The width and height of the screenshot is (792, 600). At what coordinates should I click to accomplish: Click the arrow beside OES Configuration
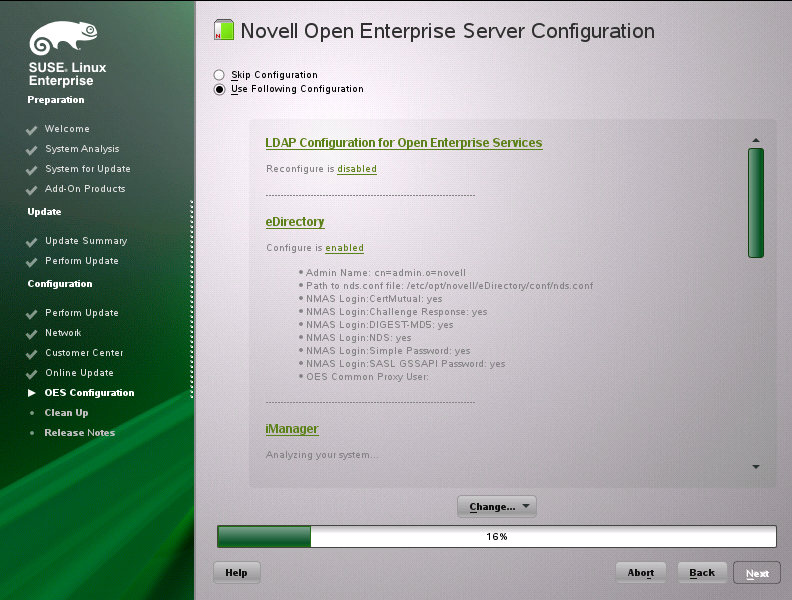pyautogui.click(x=31, y=393)
